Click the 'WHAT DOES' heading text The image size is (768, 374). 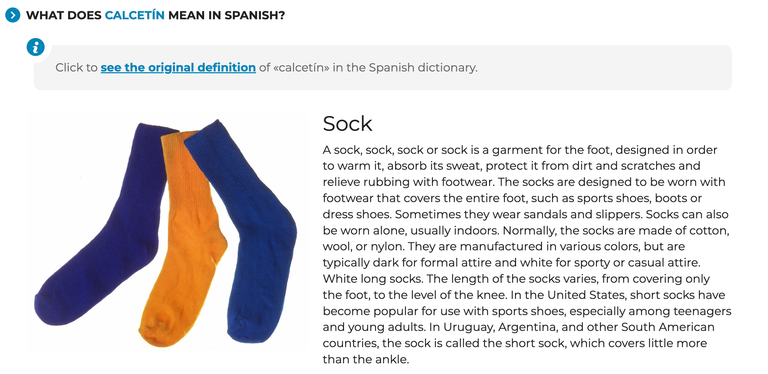click(64, 15)
